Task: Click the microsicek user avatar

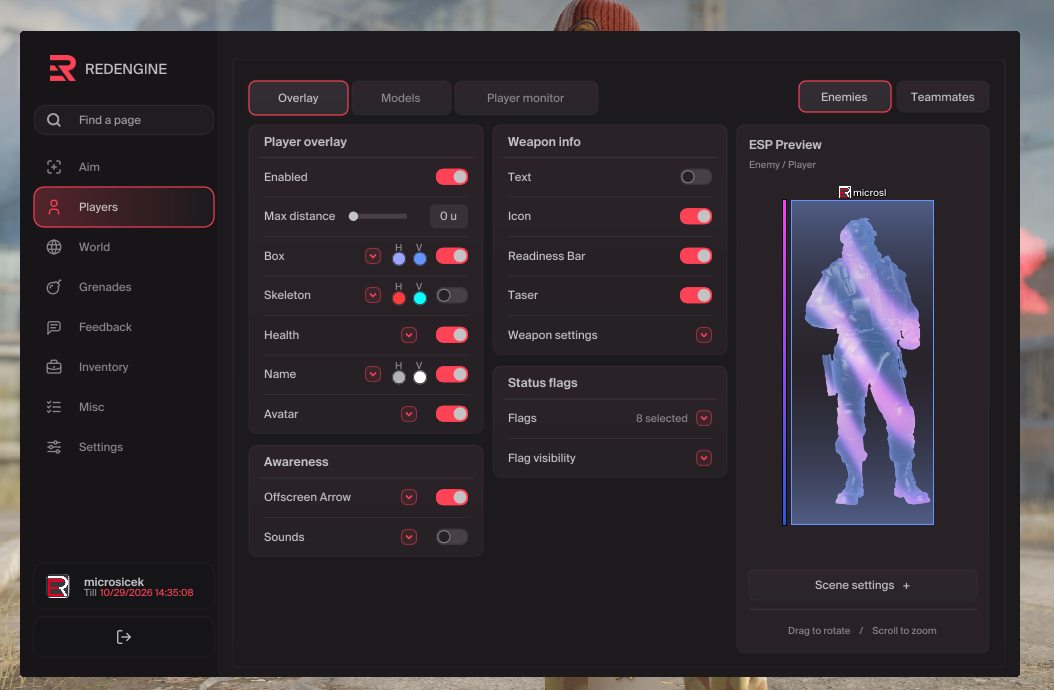Action: click(58, 586)
